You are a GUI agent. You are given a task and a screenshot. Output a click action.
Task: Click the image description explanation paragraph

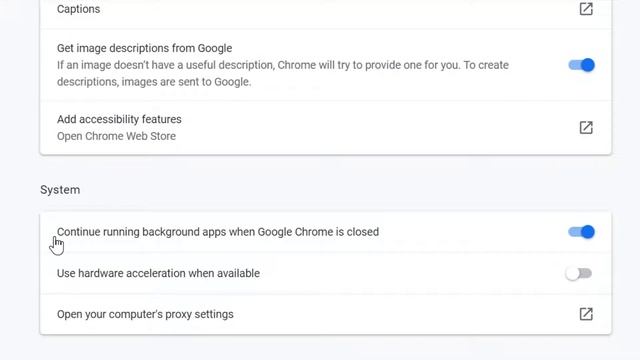click(283, 73)
